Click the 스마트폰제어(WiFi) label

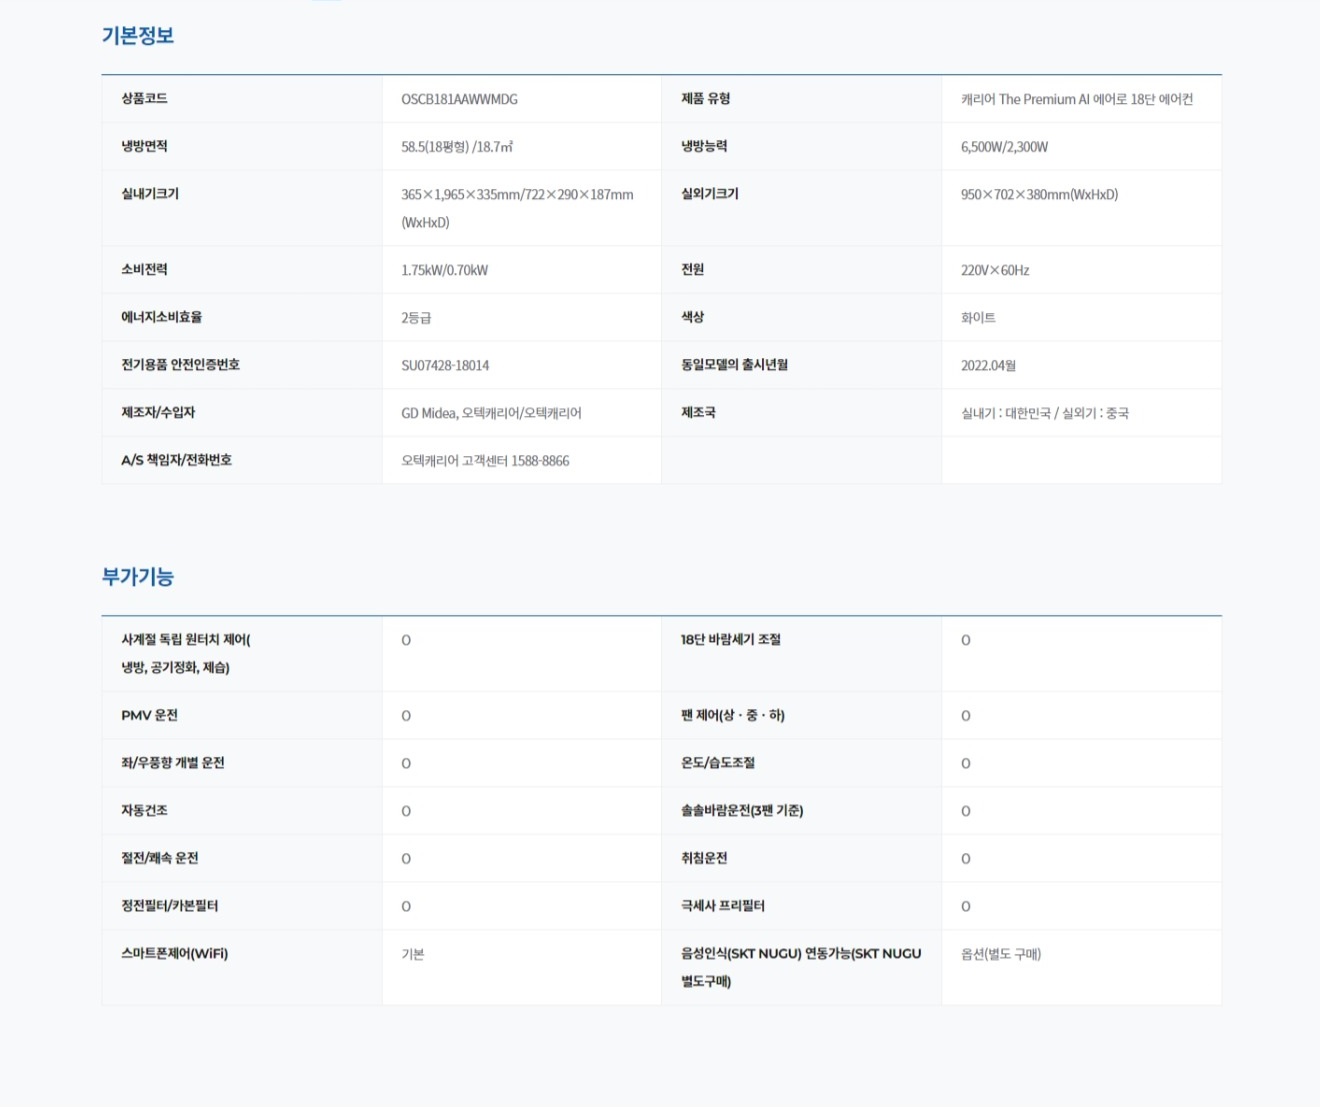tap(174, 953)
